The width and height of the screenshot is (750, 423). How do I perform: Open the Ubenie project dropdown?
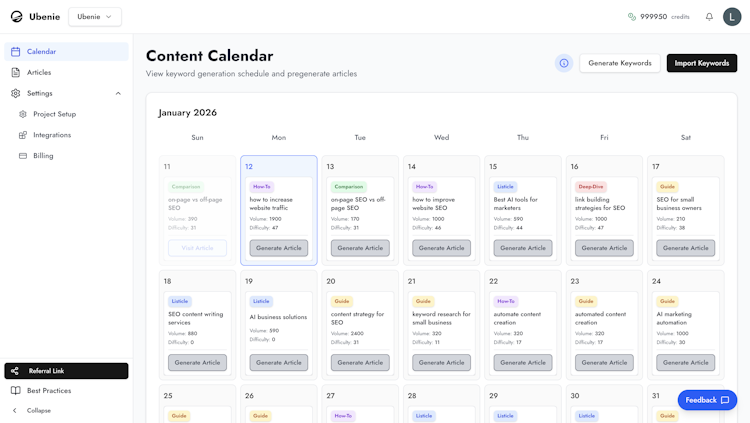95,17
